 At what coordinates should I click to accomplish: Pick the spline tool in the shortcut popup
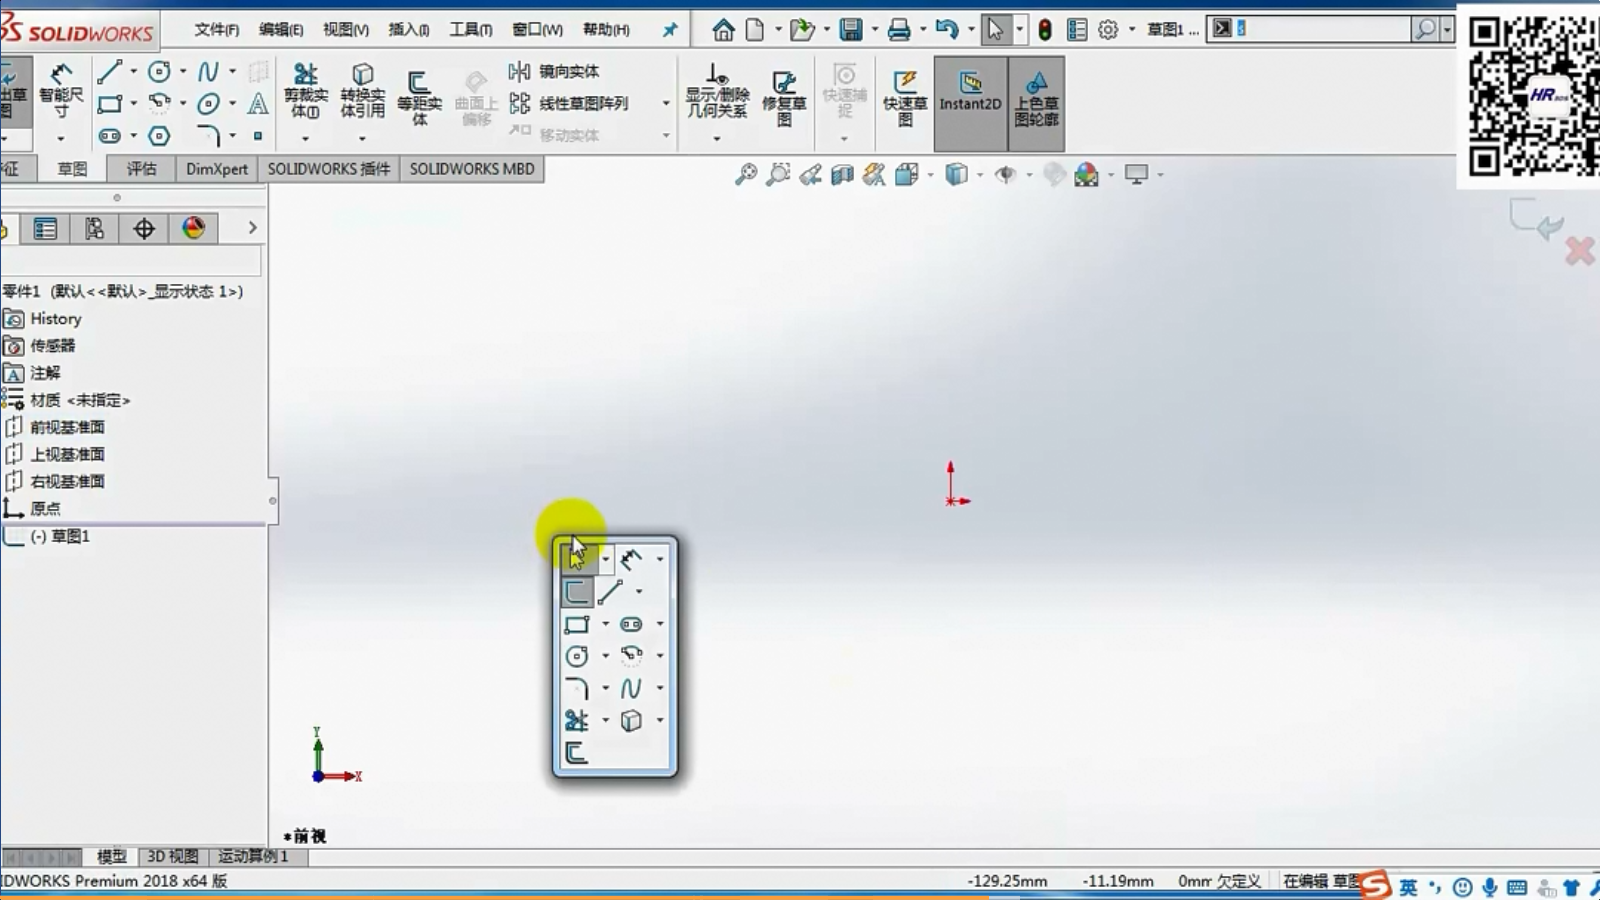(630, 688)
